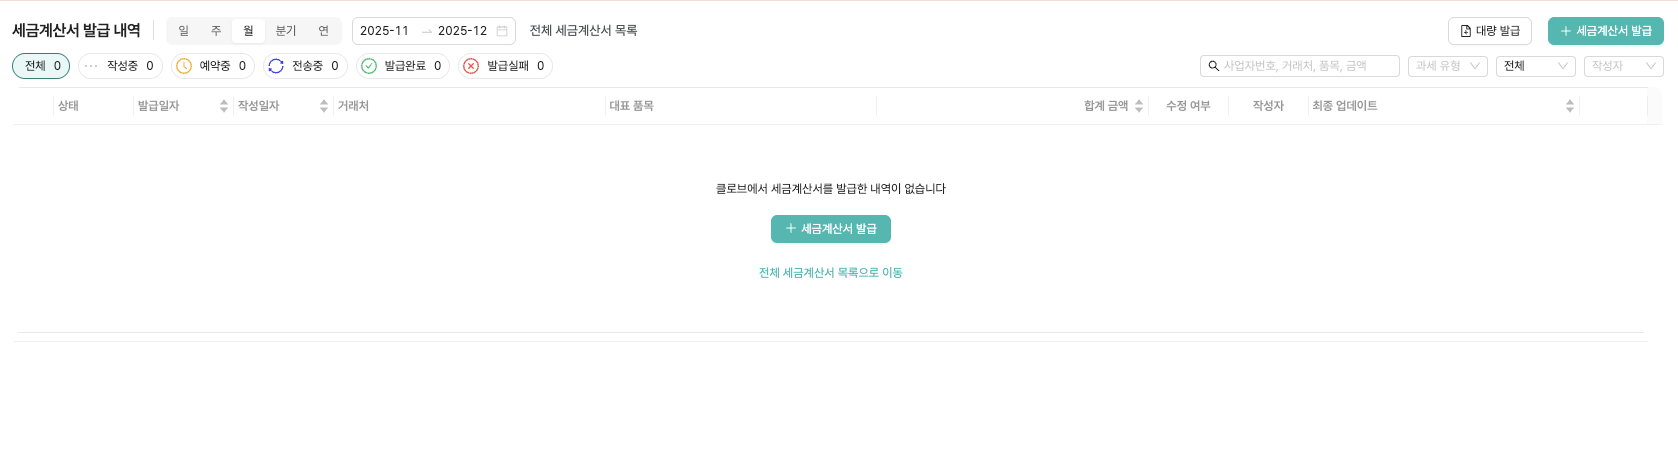Screen dimensions: 1678x465
Task: Filter by 발급완료 status
Action: point(402,66)
